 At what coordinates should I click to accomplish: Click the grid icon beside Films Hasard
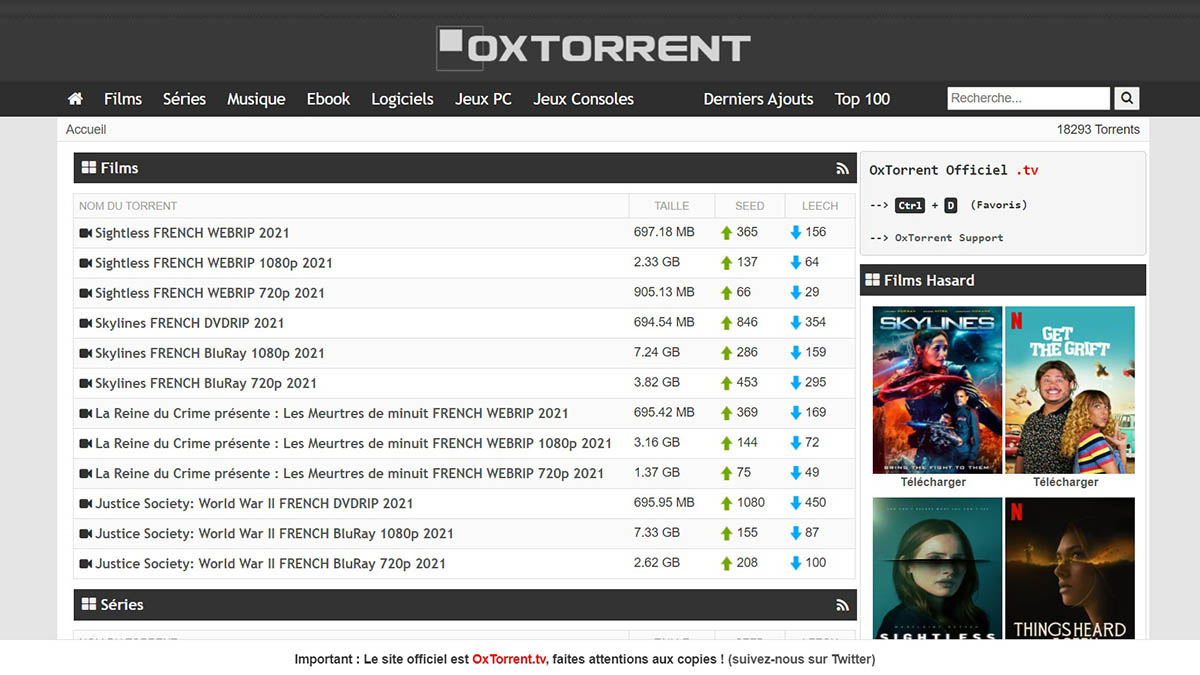tap(873, 280)
